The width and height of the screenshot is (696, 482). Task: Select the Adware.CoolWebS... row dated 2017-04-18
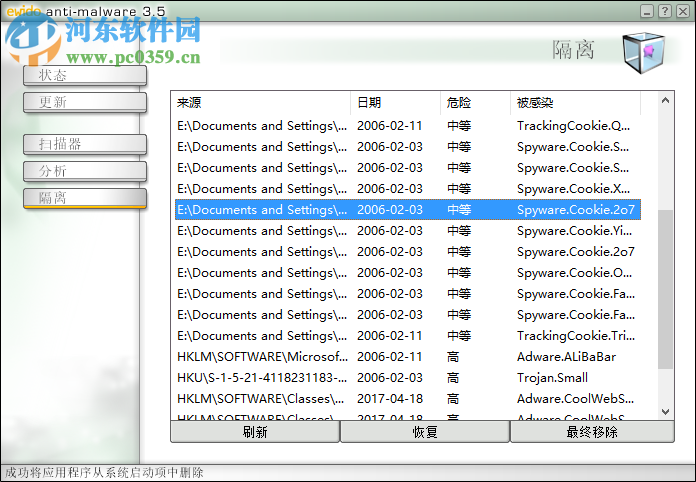407,399
